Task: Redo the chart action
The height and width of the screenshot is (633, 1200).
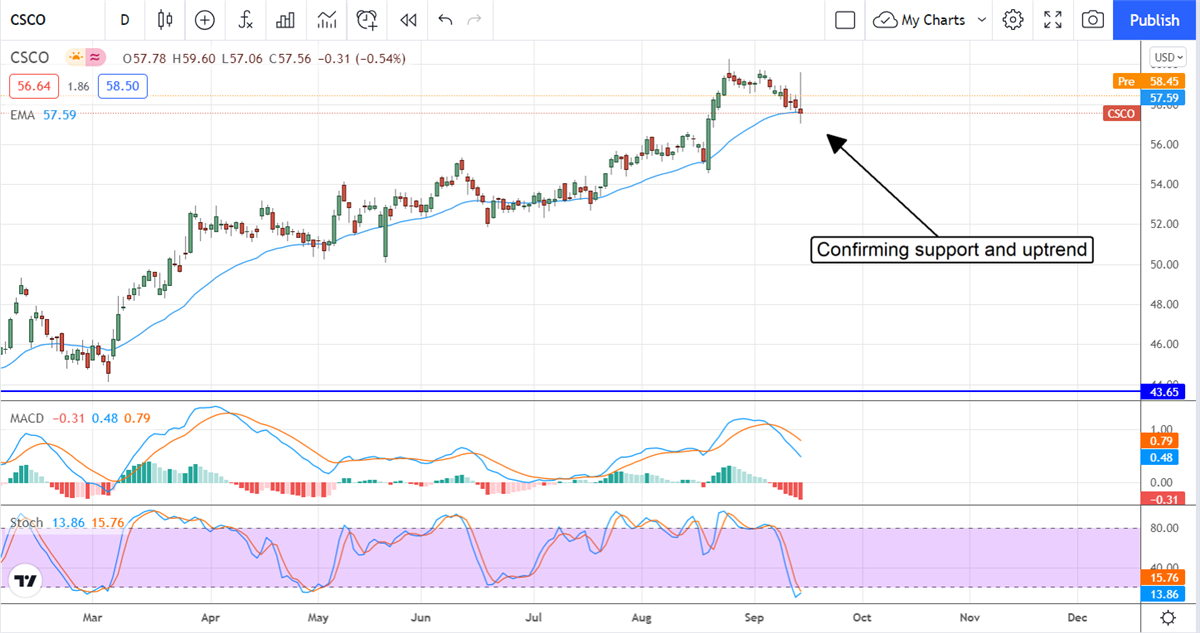Action: 475,19
